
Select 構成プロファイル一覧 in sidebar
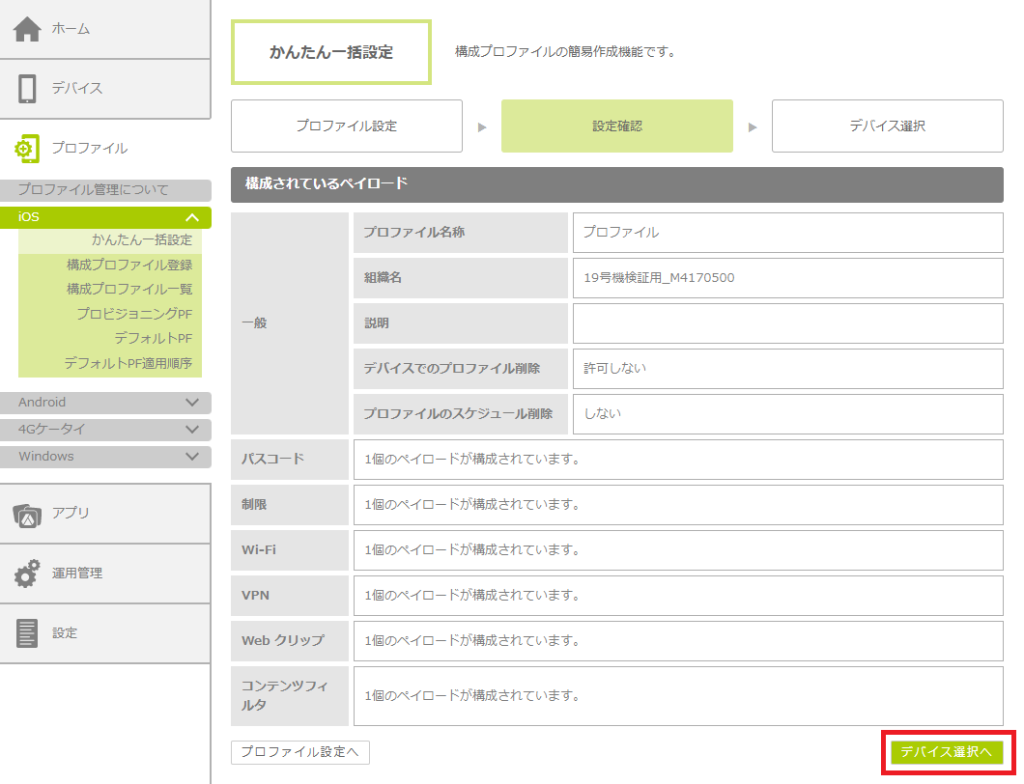(129, 289)
